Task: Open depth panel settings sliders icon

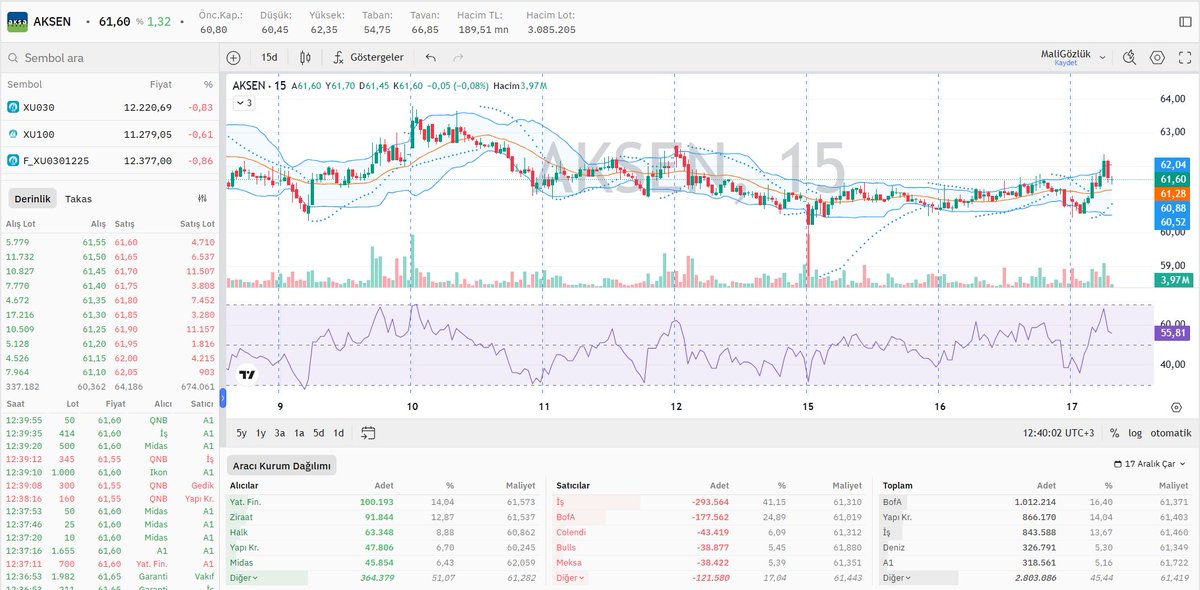Action: pyautogui.click(x=203, y=199)
